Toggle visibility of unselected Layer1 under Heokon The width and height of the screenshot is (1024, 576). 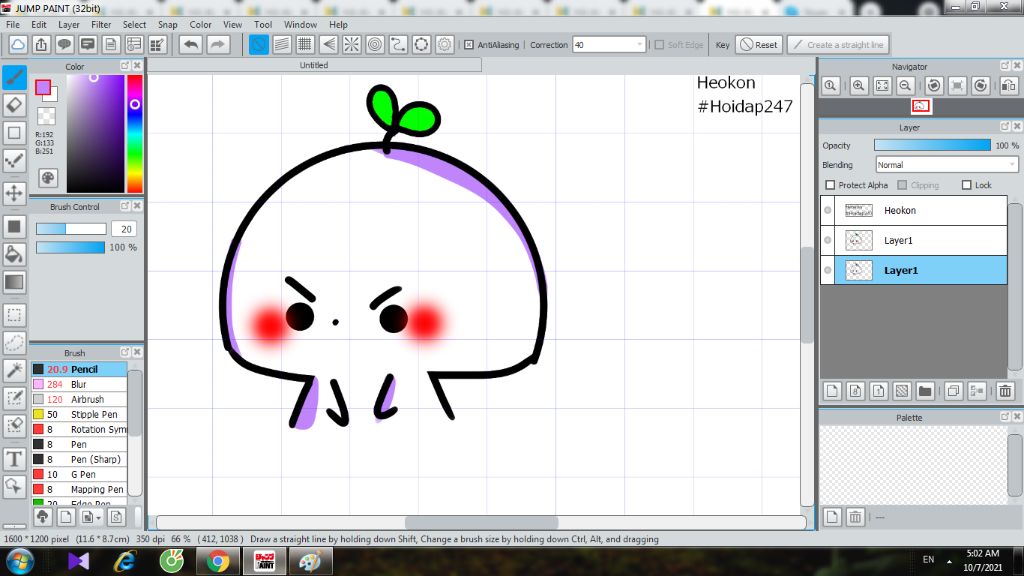coord(827,240)
